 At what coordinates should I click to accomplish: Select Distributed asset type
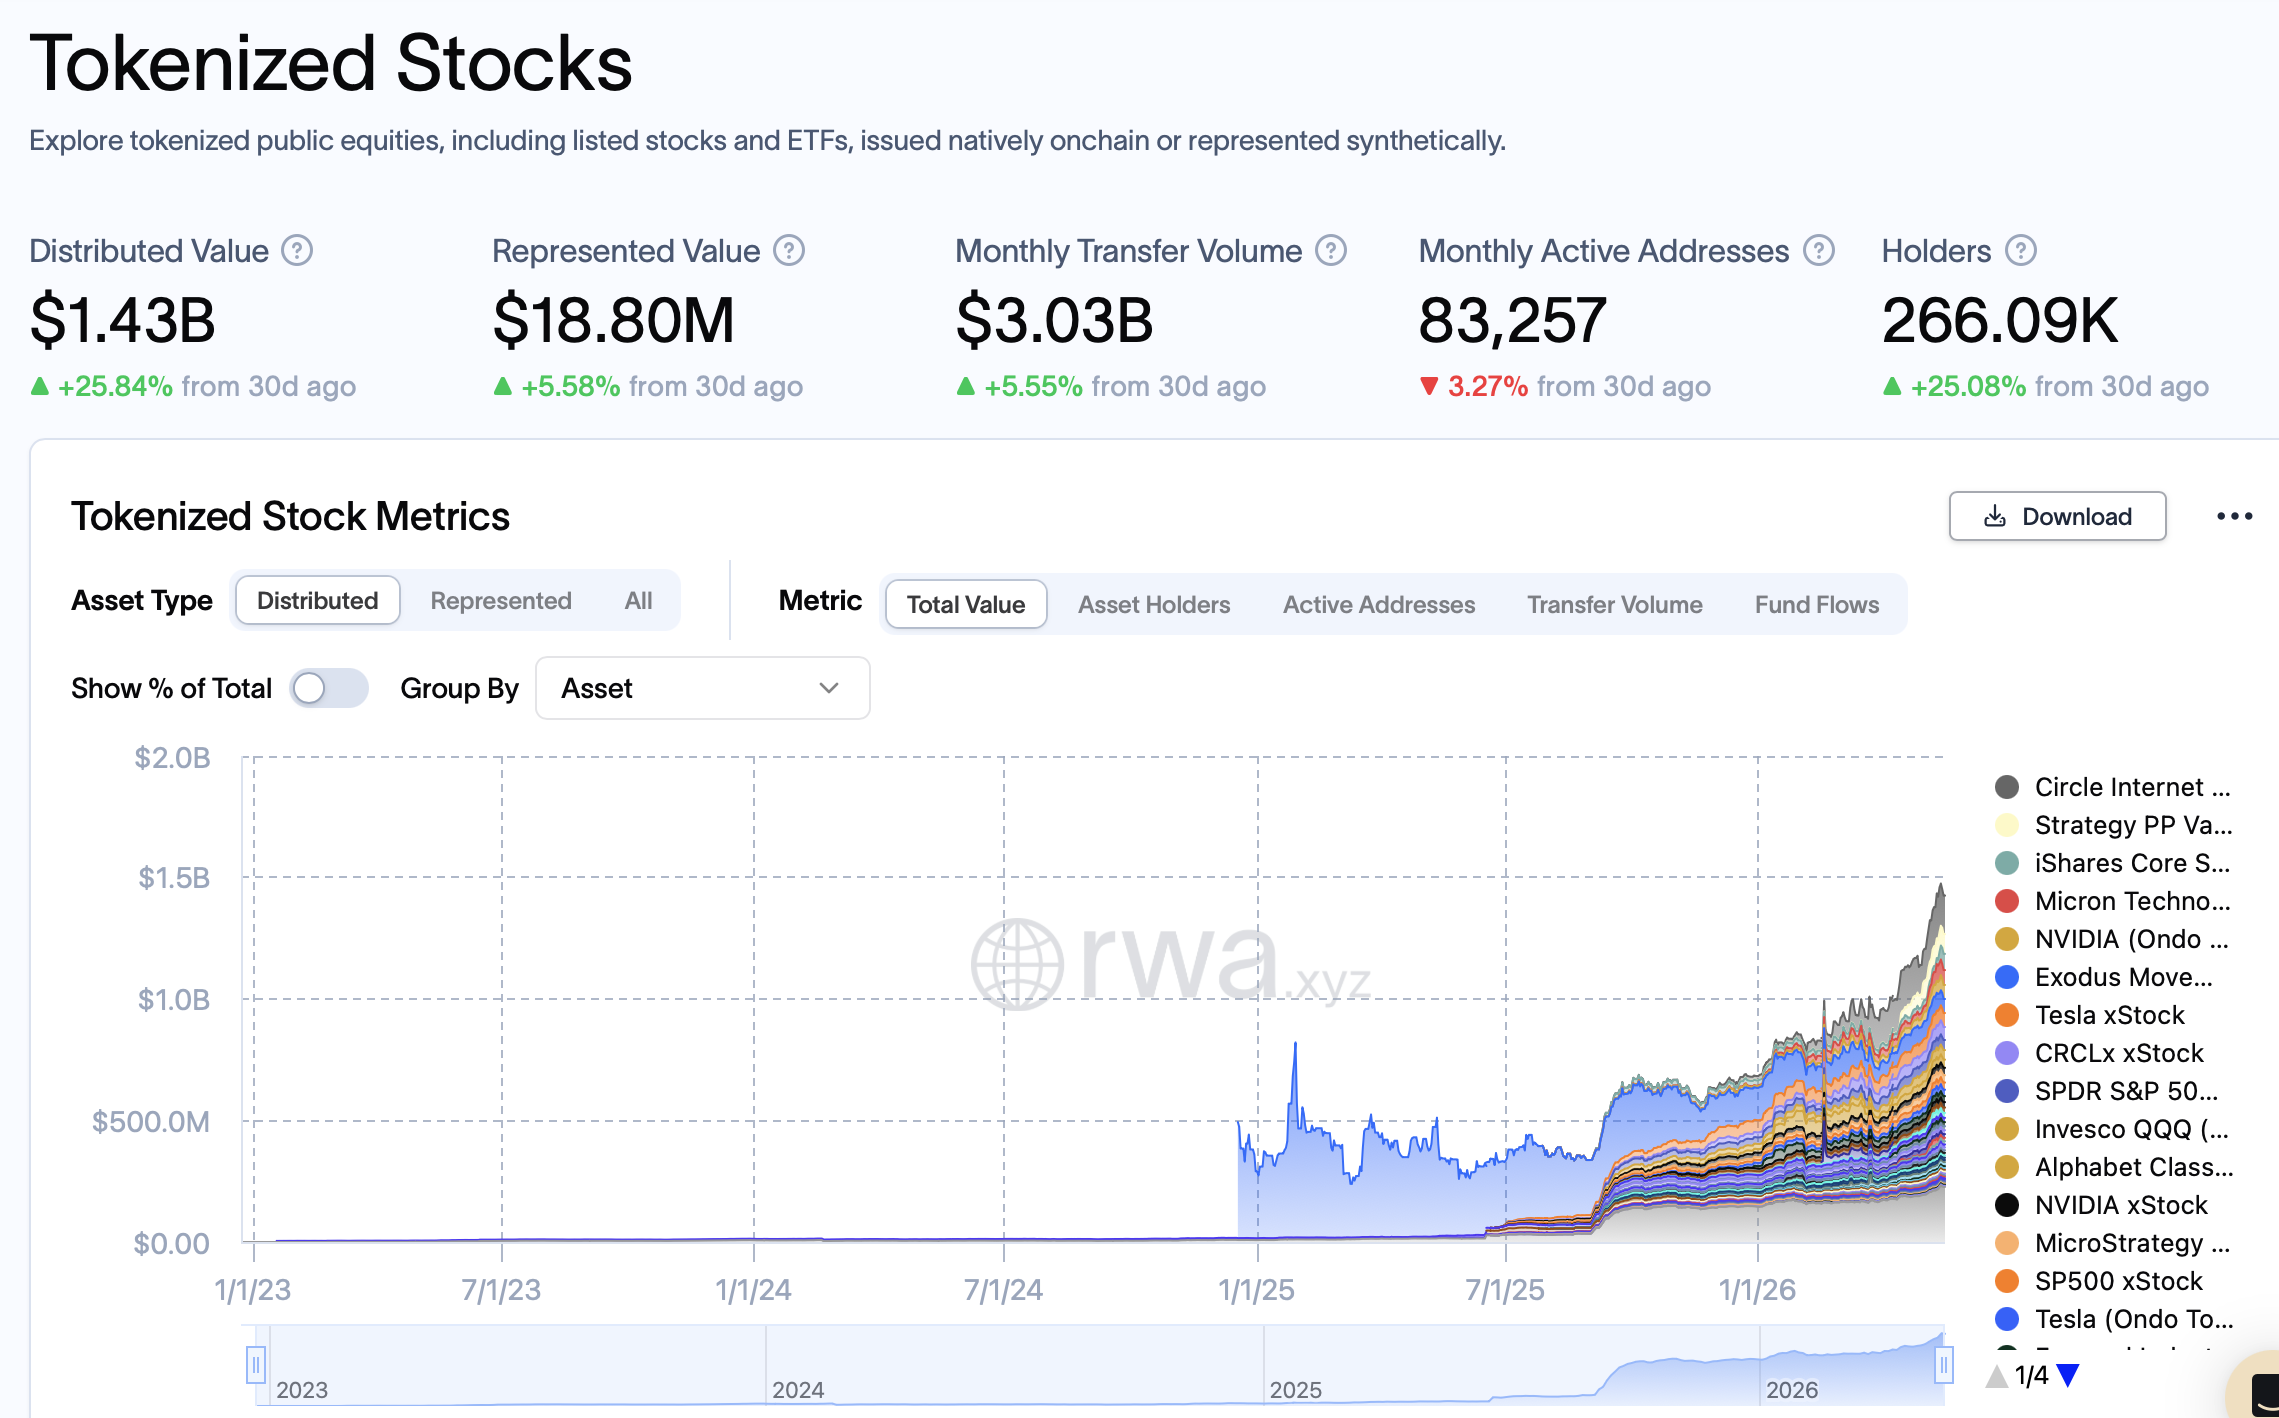pos(318,600)
